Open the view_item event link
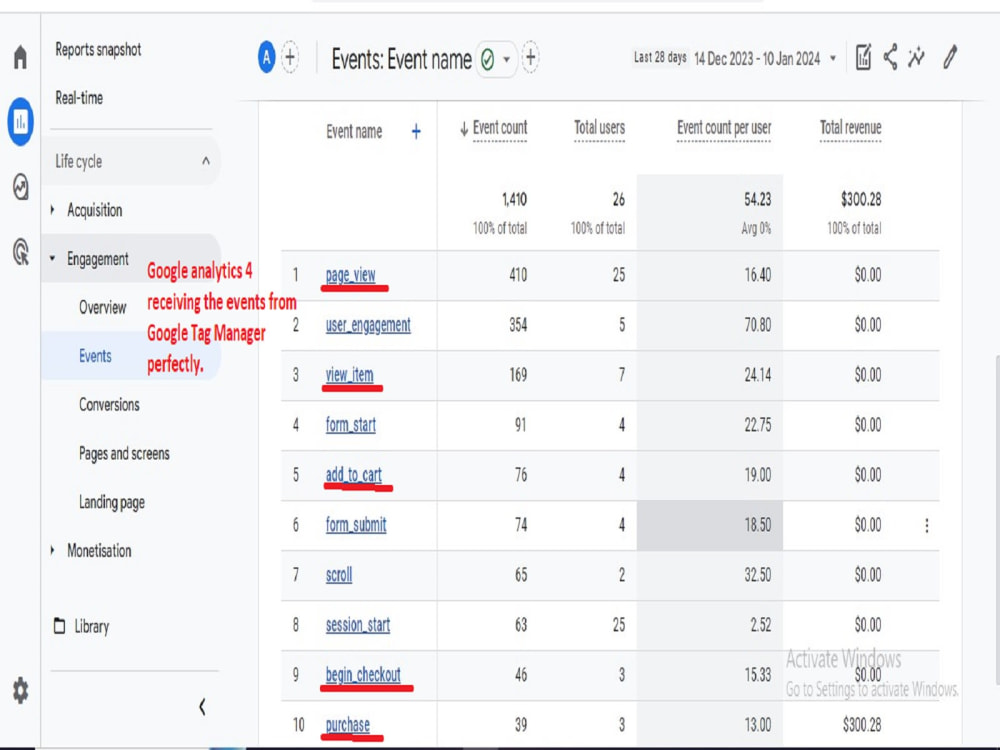This screenshot has height=750, width=1000. click(349, 374)
